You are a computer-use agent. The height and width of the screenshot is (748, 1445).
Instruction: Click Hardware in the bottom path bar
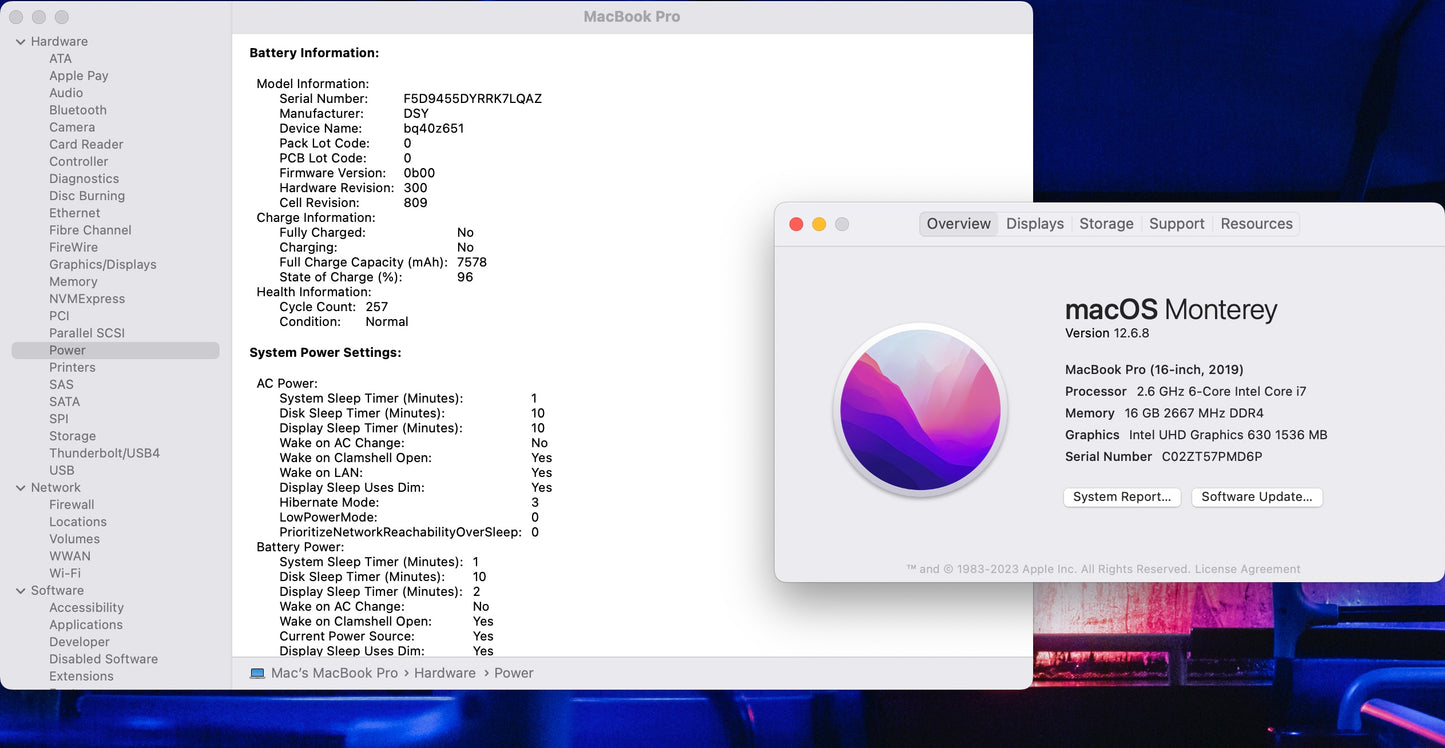(445, 673)
